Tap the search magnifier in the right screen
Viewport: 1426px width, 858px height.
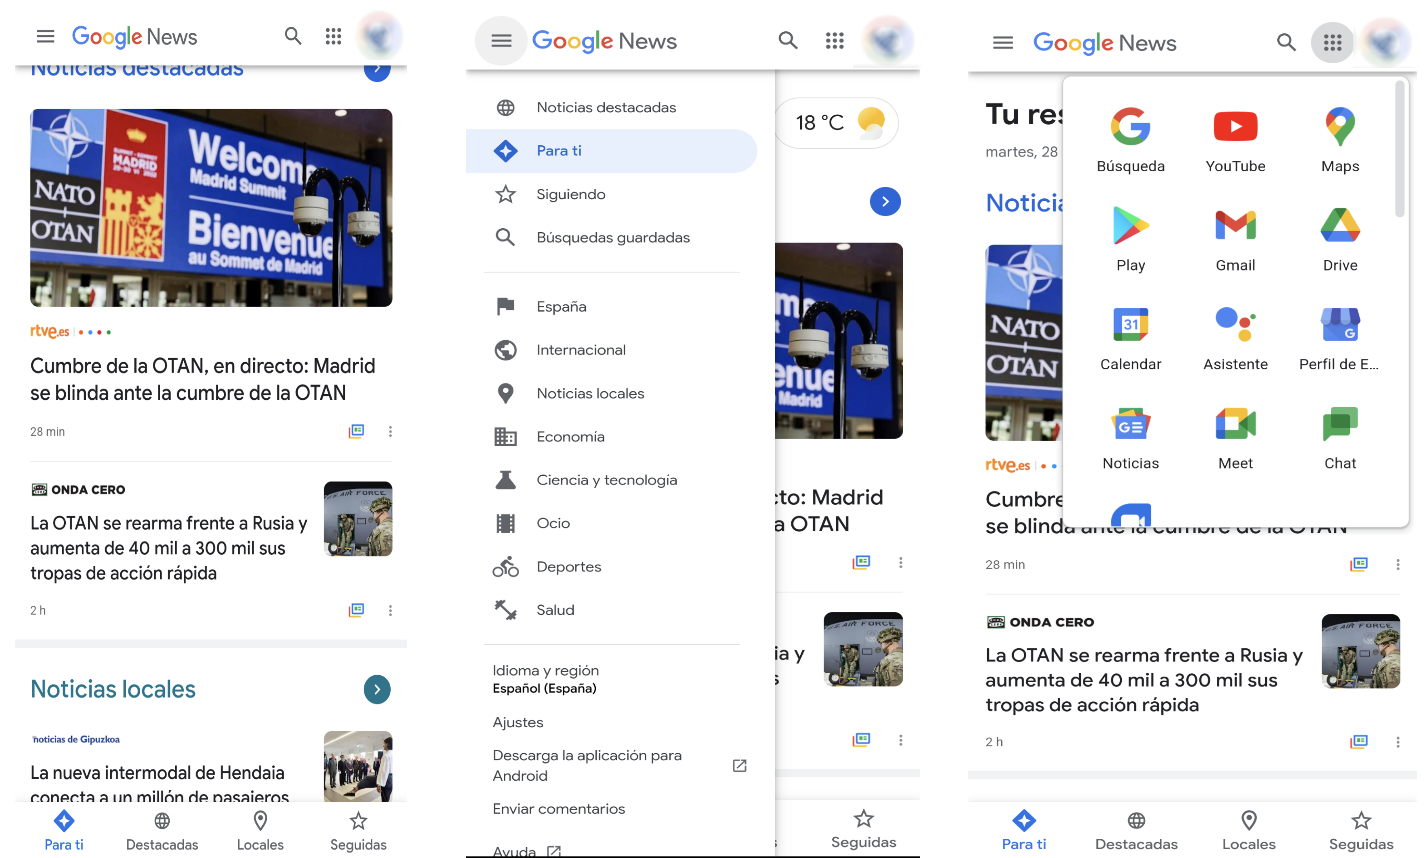click(1286, 43)
